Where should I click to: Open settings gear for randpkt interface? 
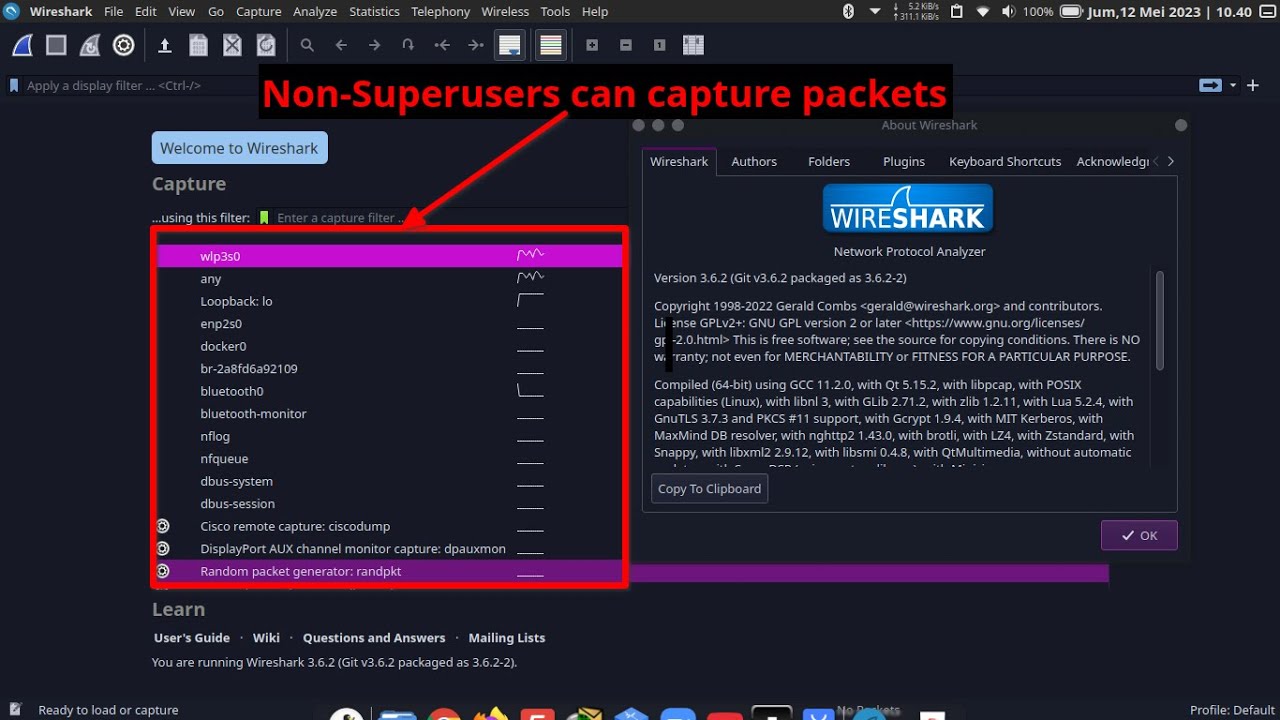(163, 571)
